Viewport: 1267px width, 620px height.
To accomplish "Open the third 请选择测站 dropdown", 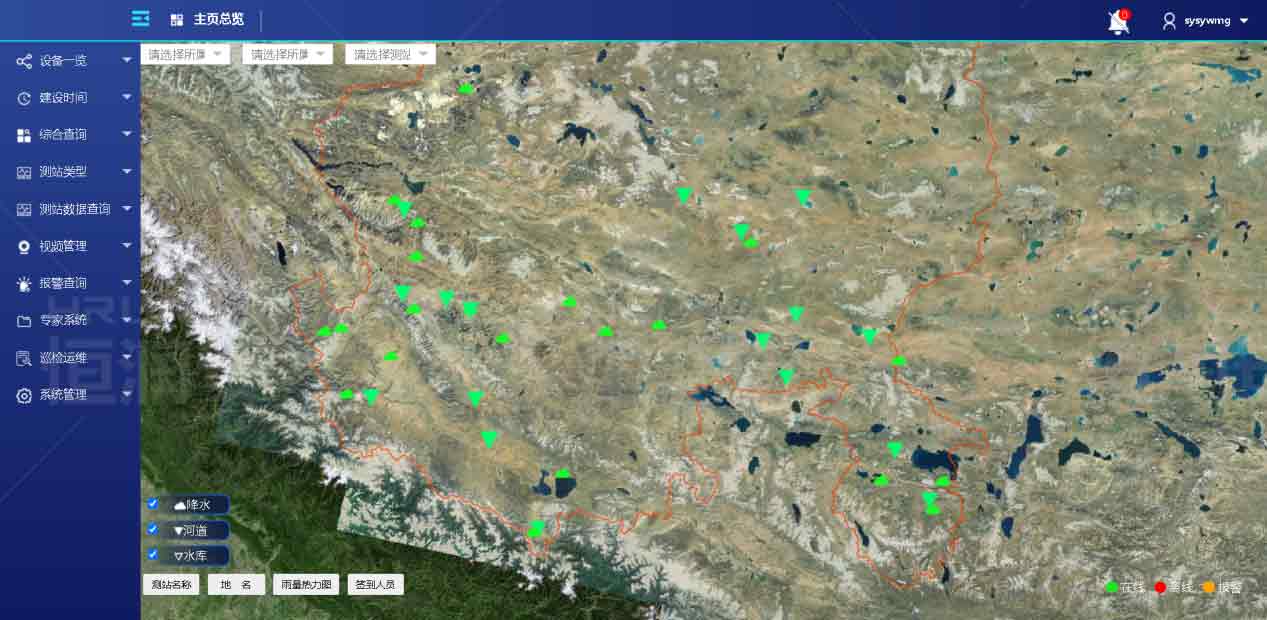I will pyautogui.click(x=390, y=55).
